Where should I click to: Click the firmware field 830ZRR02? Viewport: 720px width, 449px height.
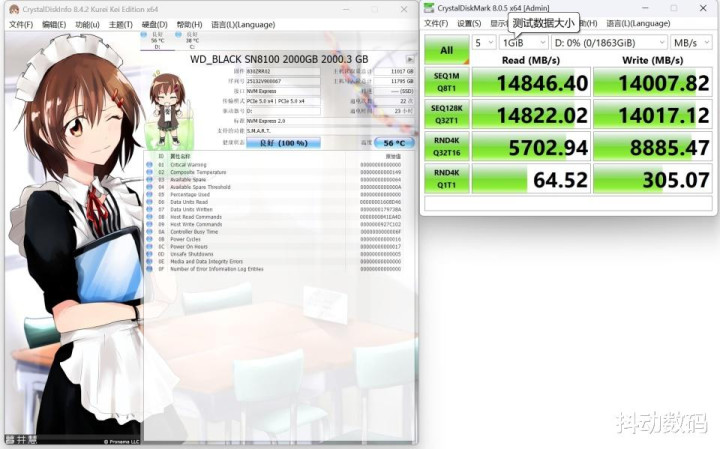(x=283, y=72)
